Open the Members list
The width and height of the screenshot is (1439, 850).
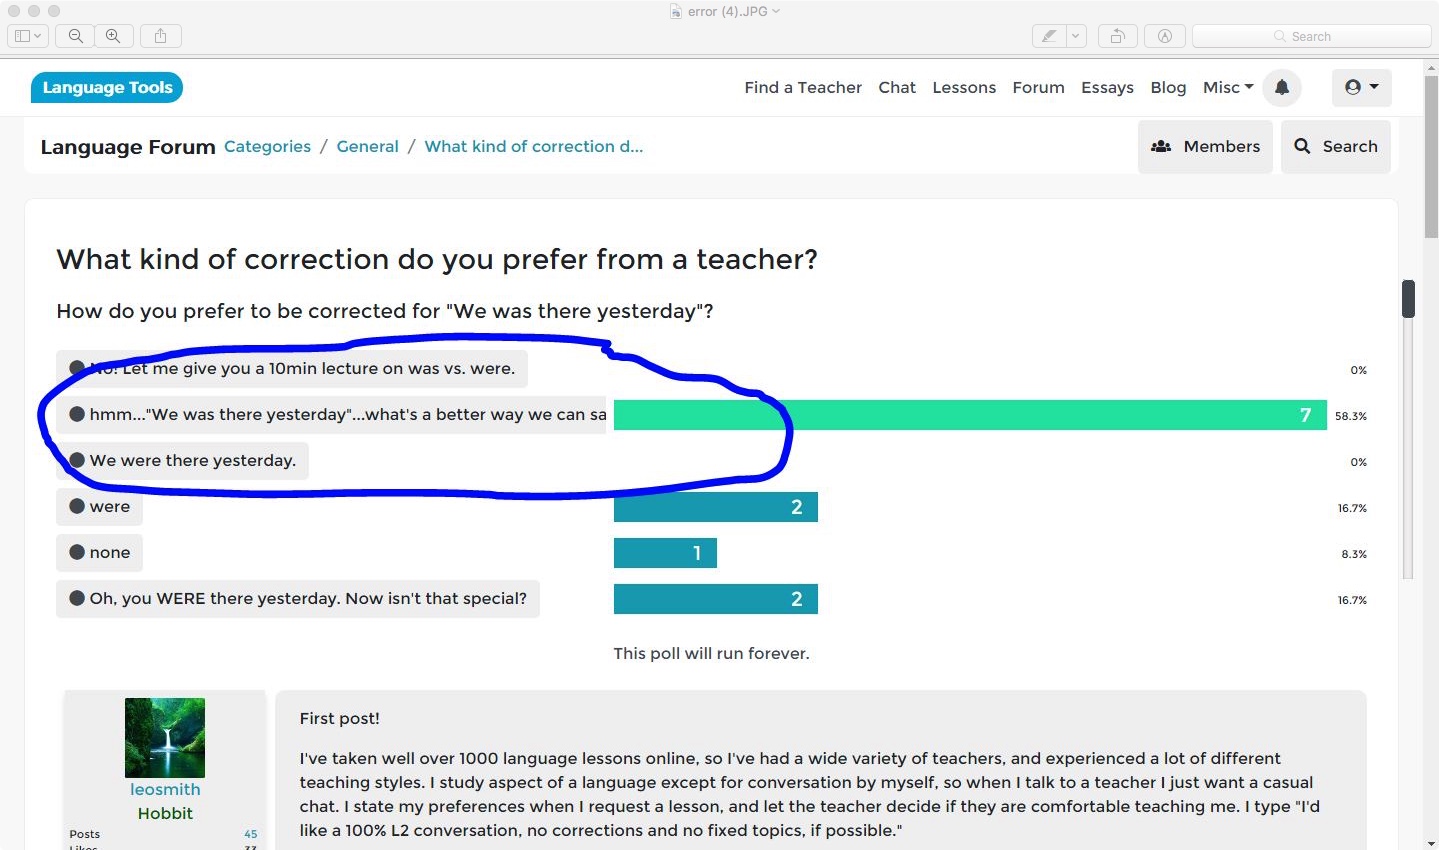(x=1205, y=147)
